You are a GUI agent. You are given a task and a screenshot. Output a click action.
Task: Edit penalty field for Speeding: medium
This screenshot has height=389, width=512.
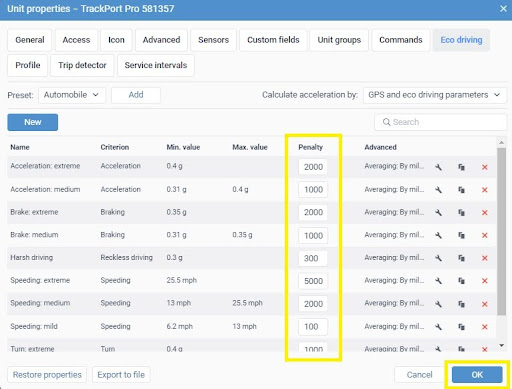pos(313,304)
